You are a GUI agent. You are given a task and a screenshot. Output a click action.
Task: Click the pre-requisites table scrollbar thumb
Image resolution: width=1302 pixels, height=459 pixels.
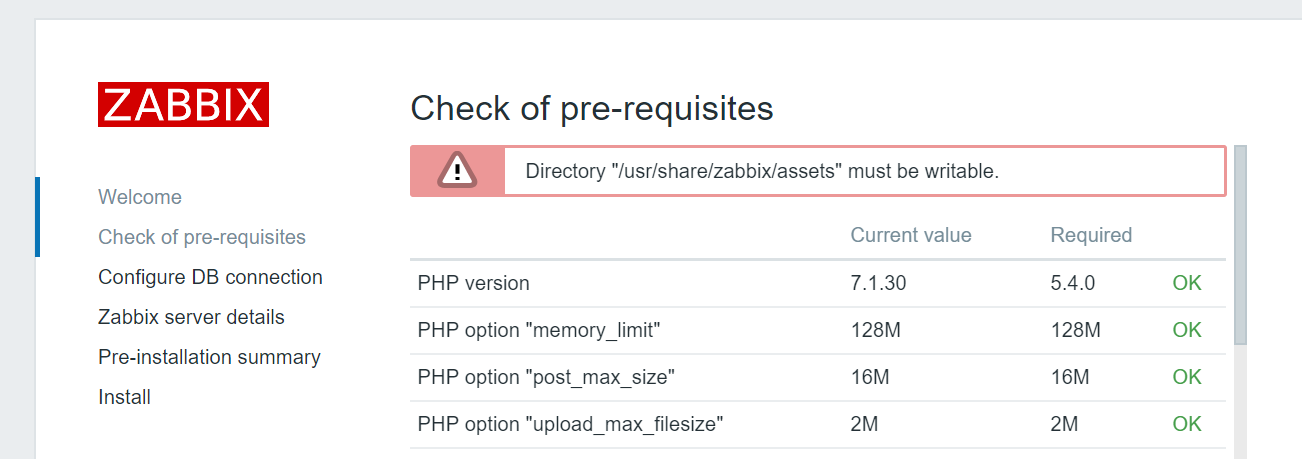tap(1240, 245)
